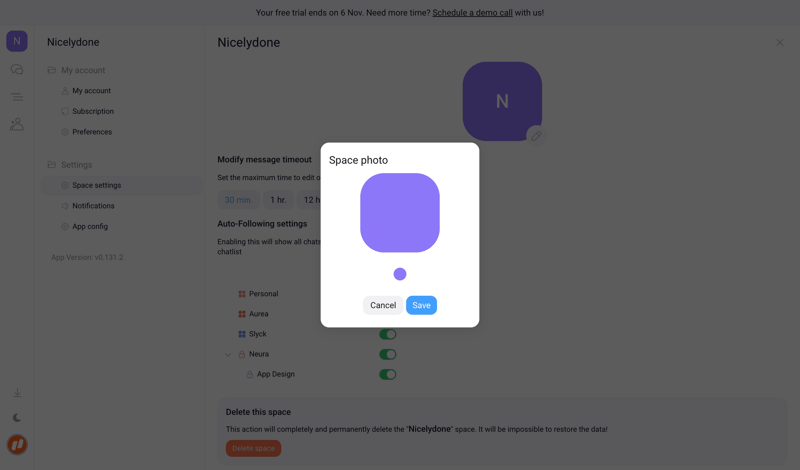
Task: Open the contacts people icon in sidebar
Action: [17, 124]
